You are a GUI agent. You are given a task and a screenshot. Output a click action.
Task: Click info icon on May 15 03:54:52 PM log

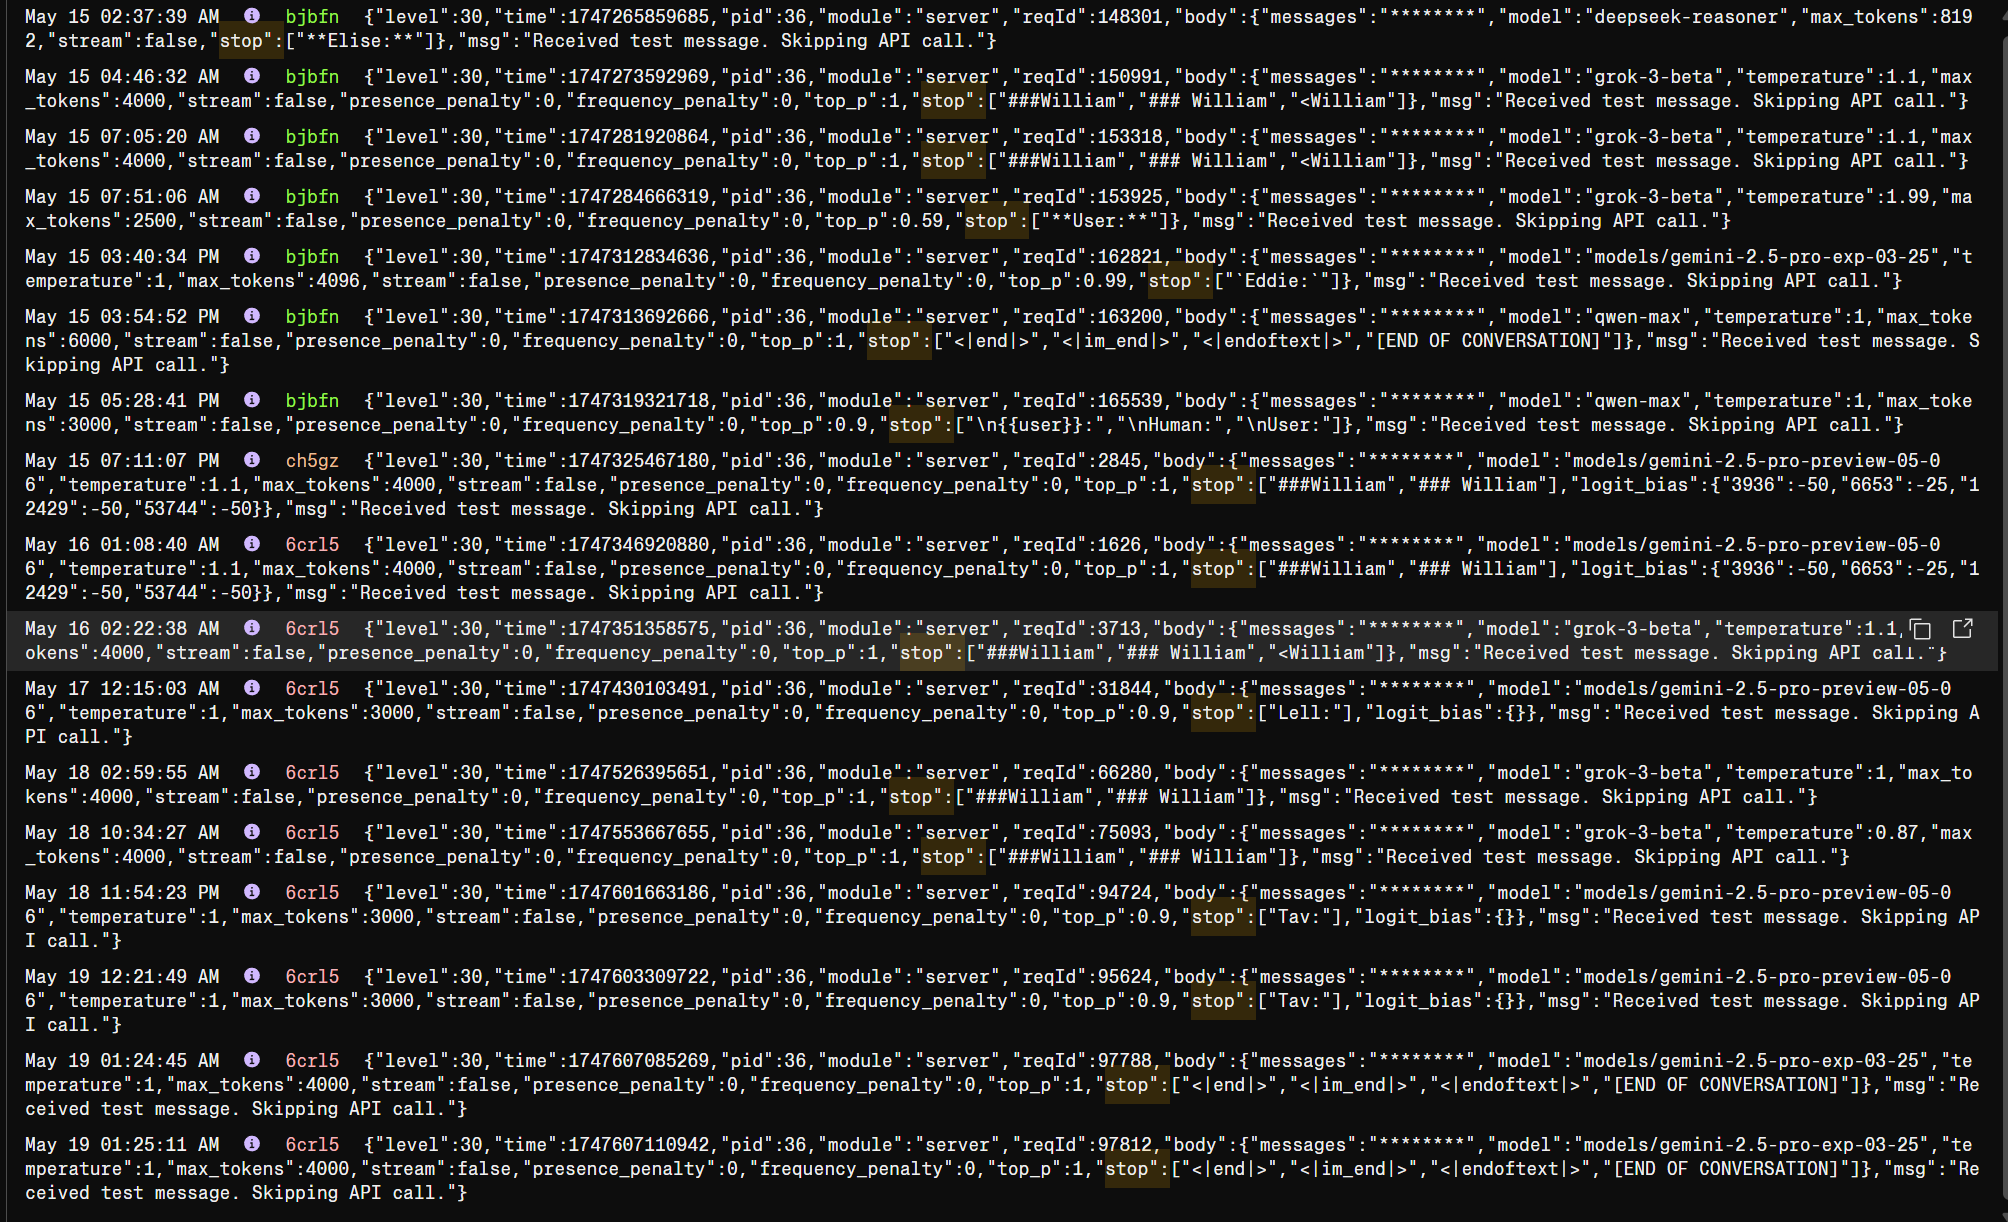tap(252, 316)
